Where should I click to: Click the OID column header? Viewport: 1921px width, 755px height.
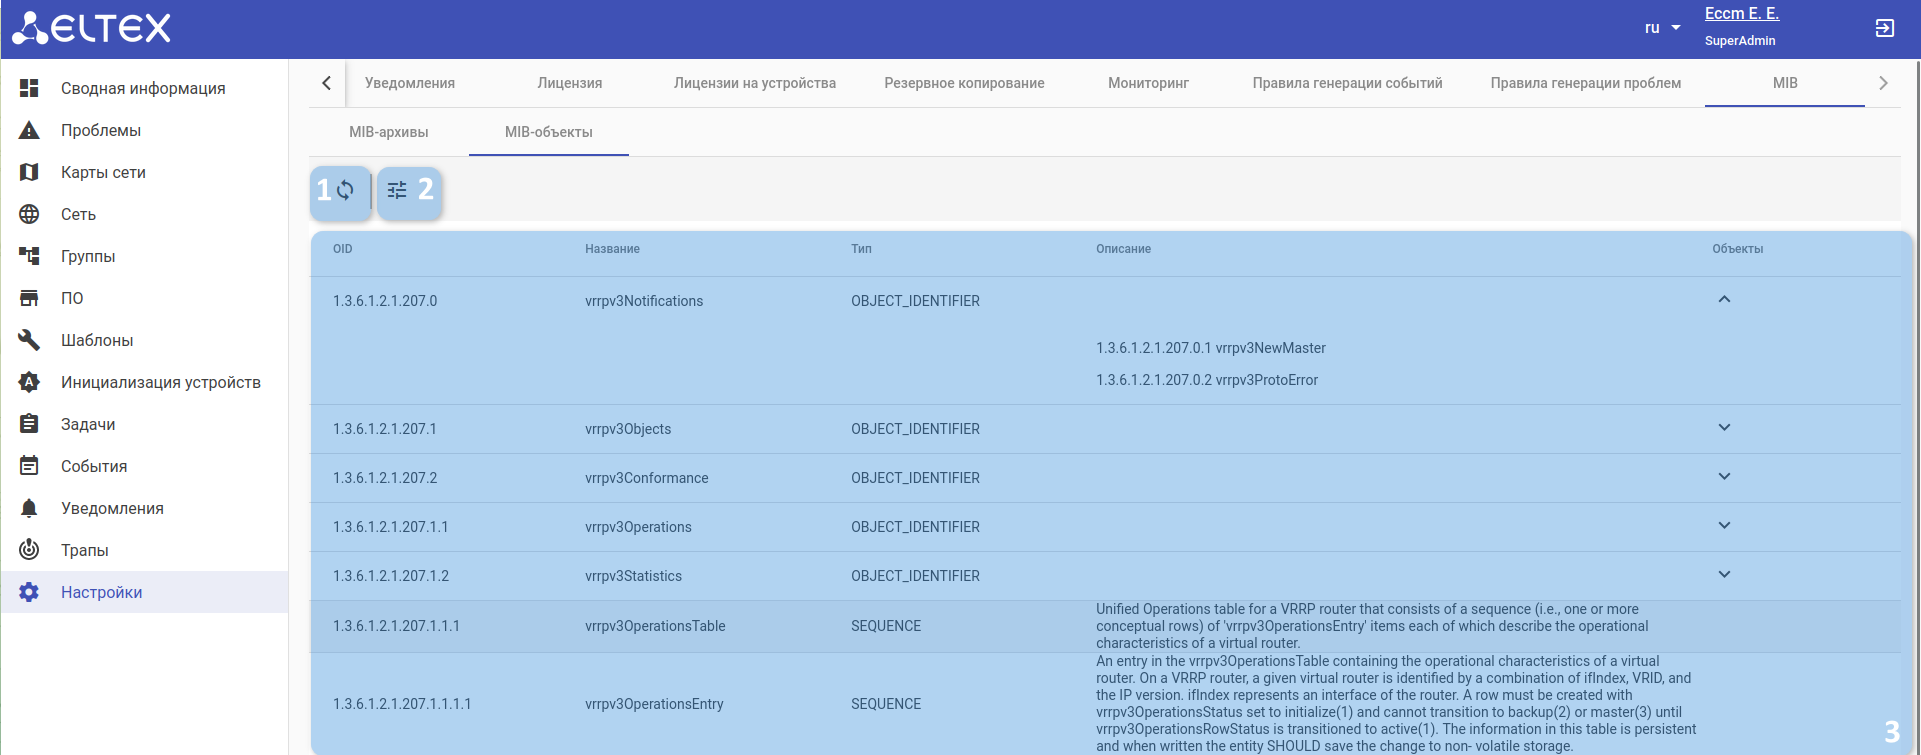coord(343,249)
